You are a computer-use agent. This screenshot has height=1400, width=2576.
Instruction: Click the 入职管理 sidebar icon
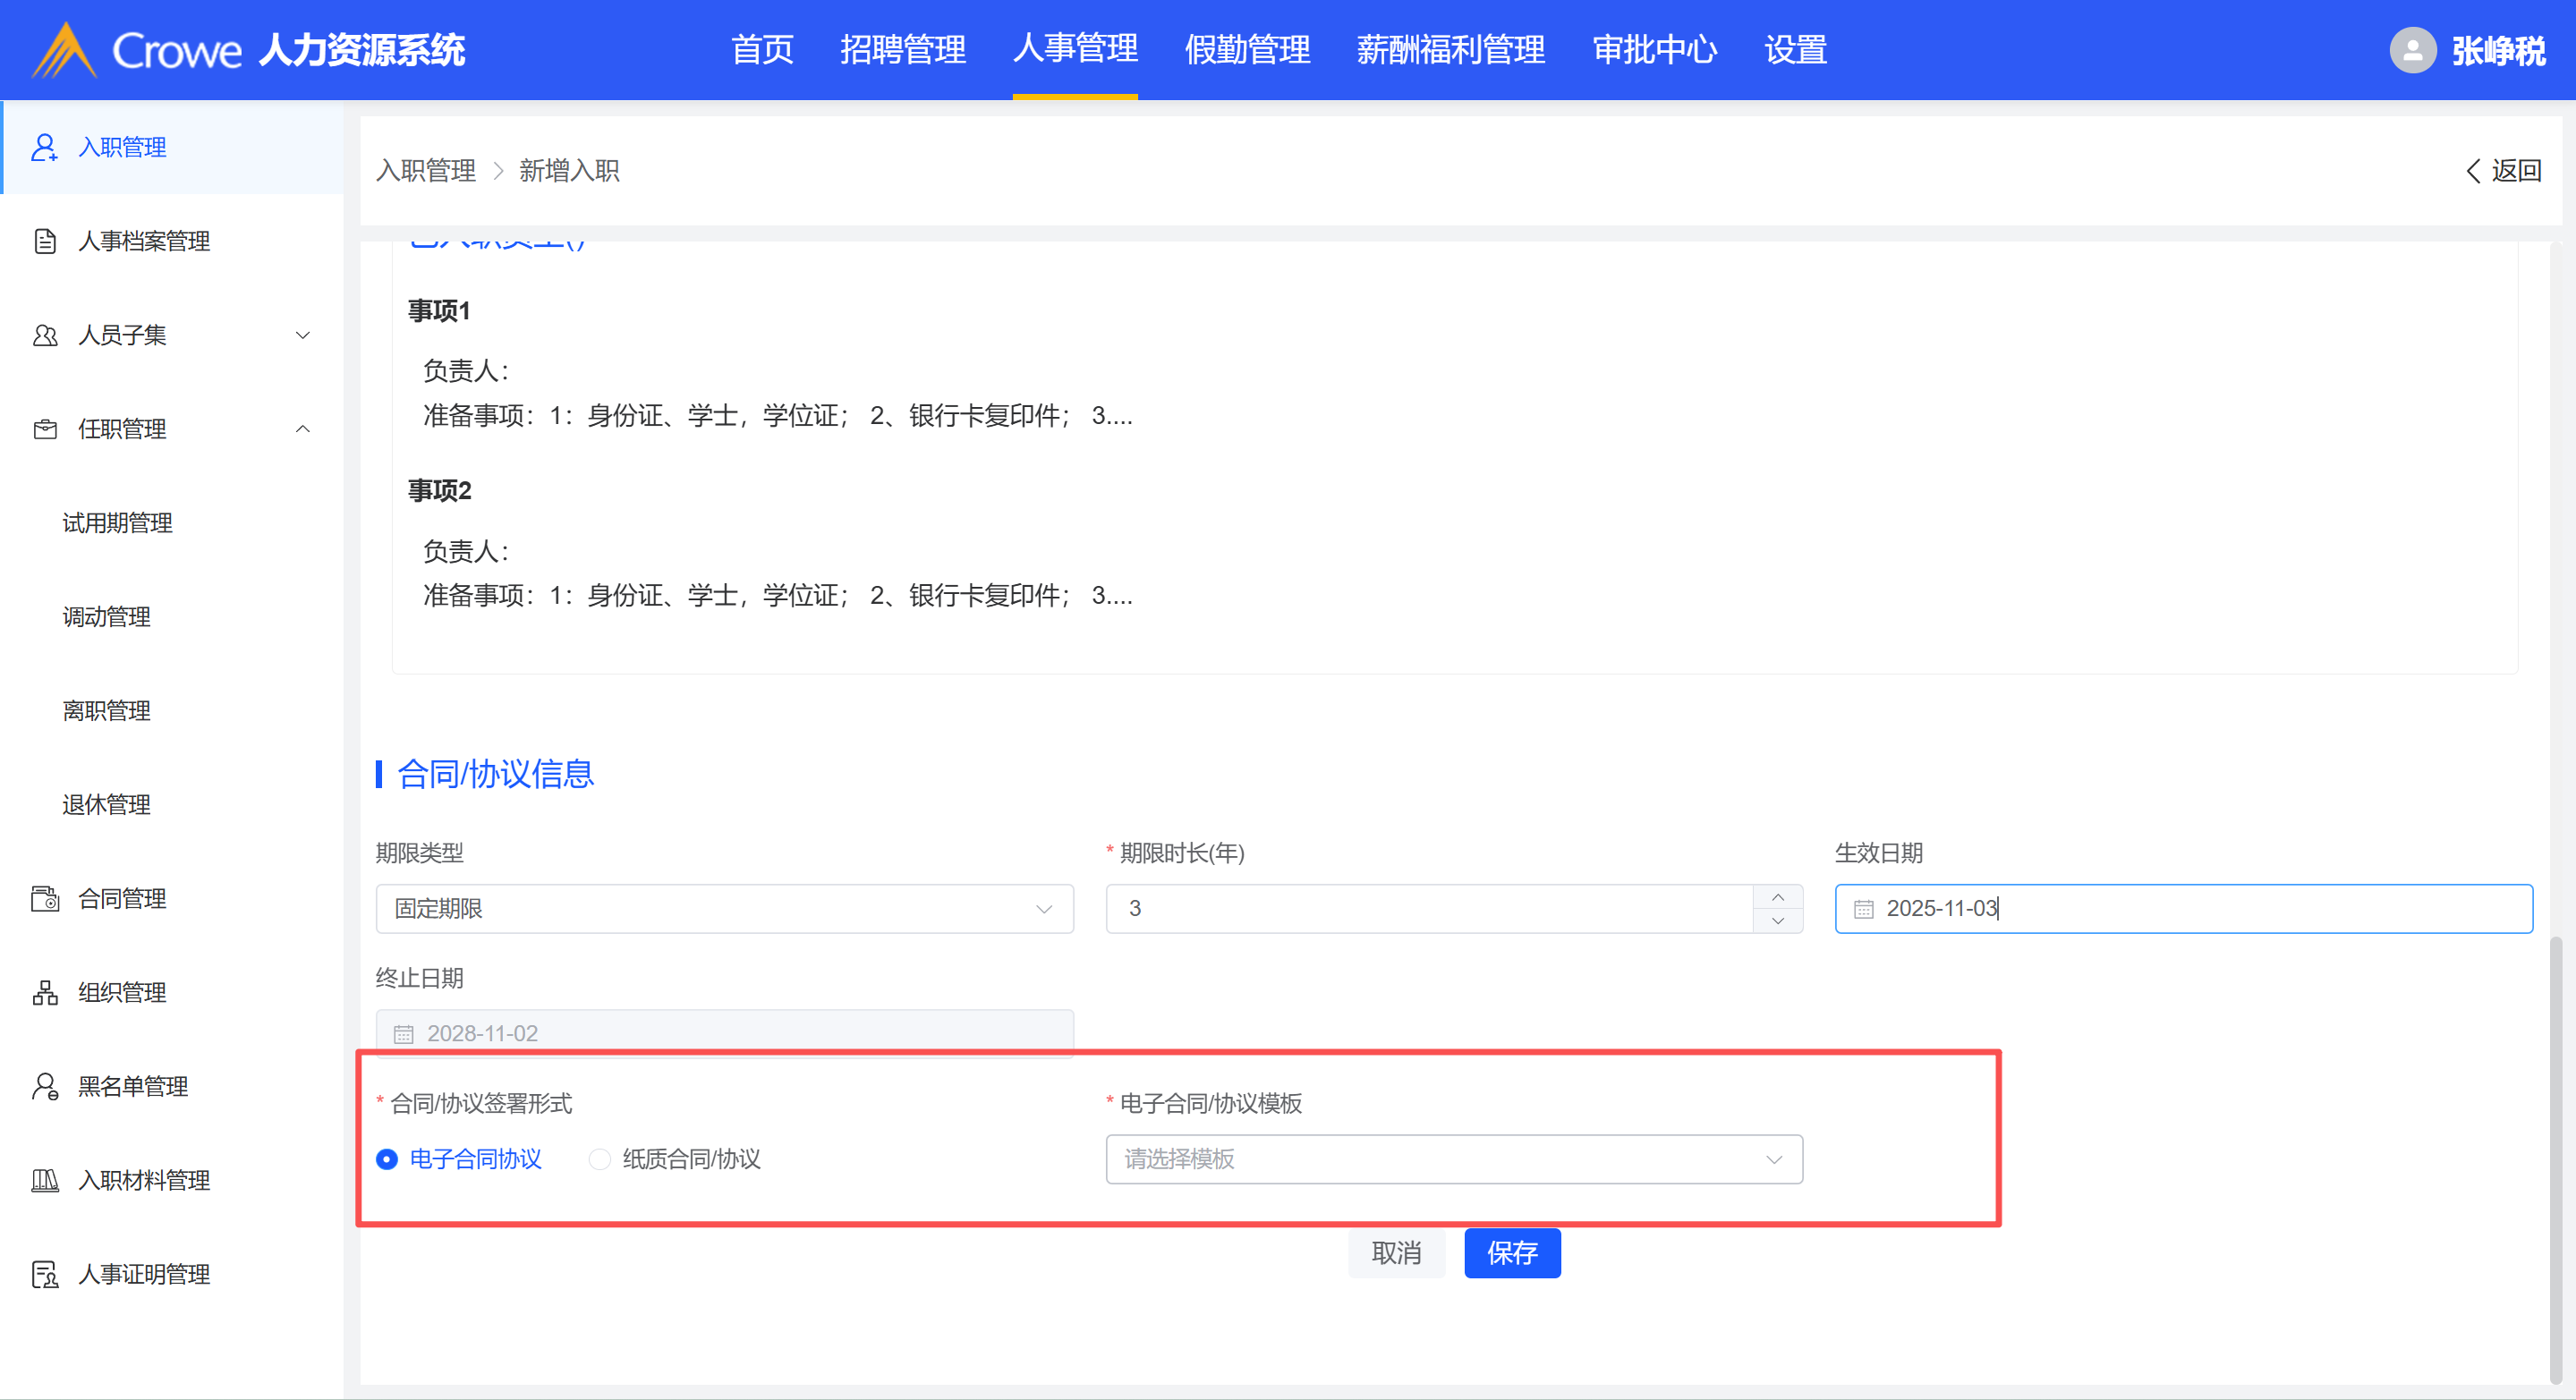pyautogui.click(x=44, y=147)
